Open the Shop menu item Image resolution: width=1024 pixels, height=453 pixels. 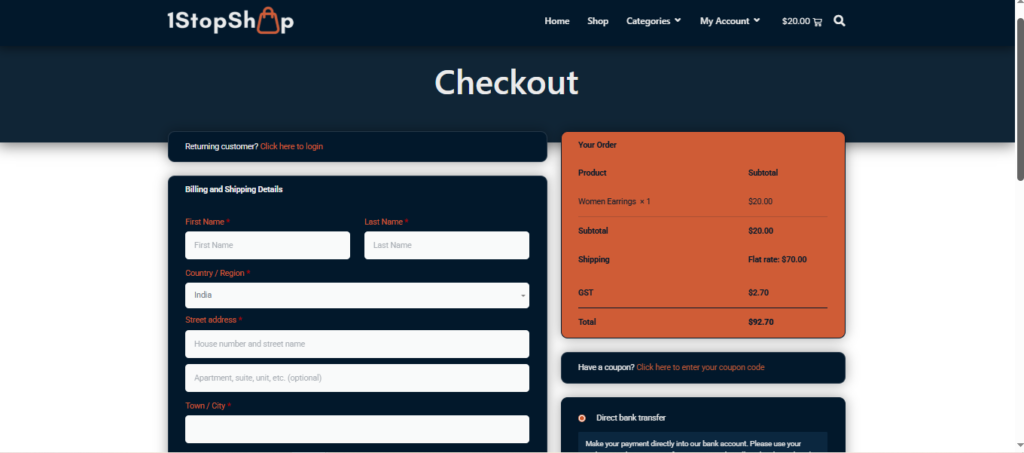click(x=598, y=21)
